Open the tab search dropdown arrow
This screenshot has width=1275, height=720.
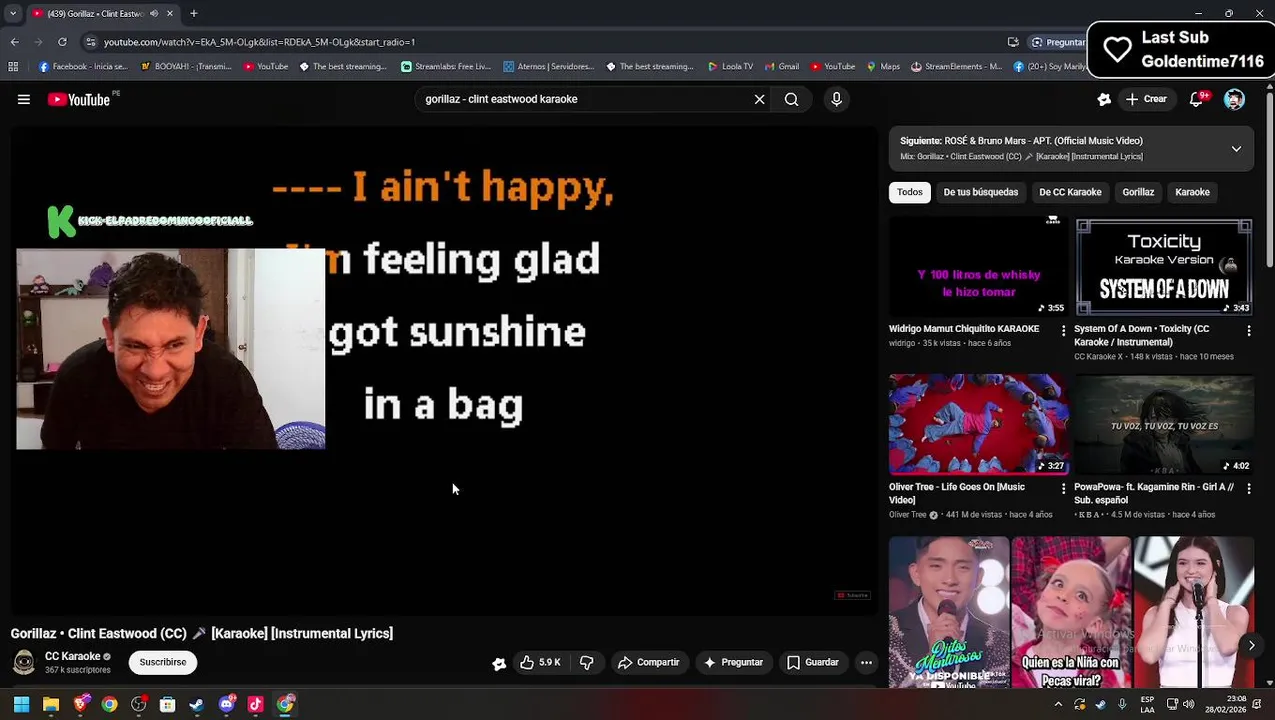point(12,13)
